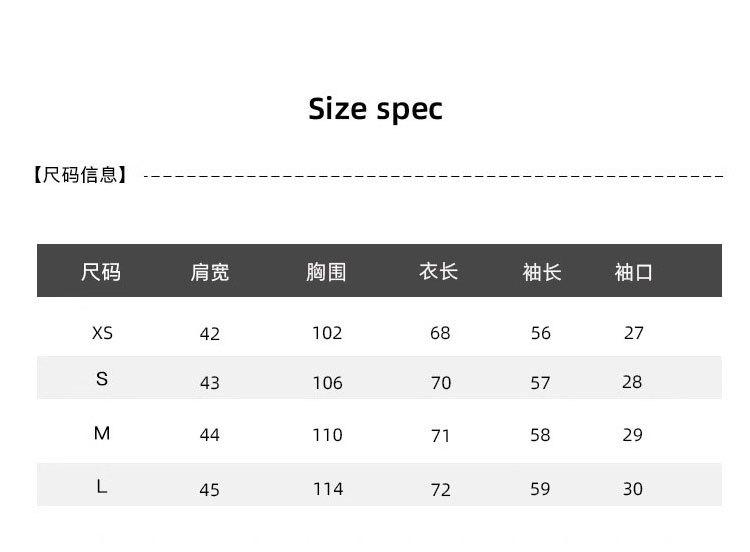Viewport: 750px width, 552px height.
Task: Select the L size row label
Action: [102, 487]
